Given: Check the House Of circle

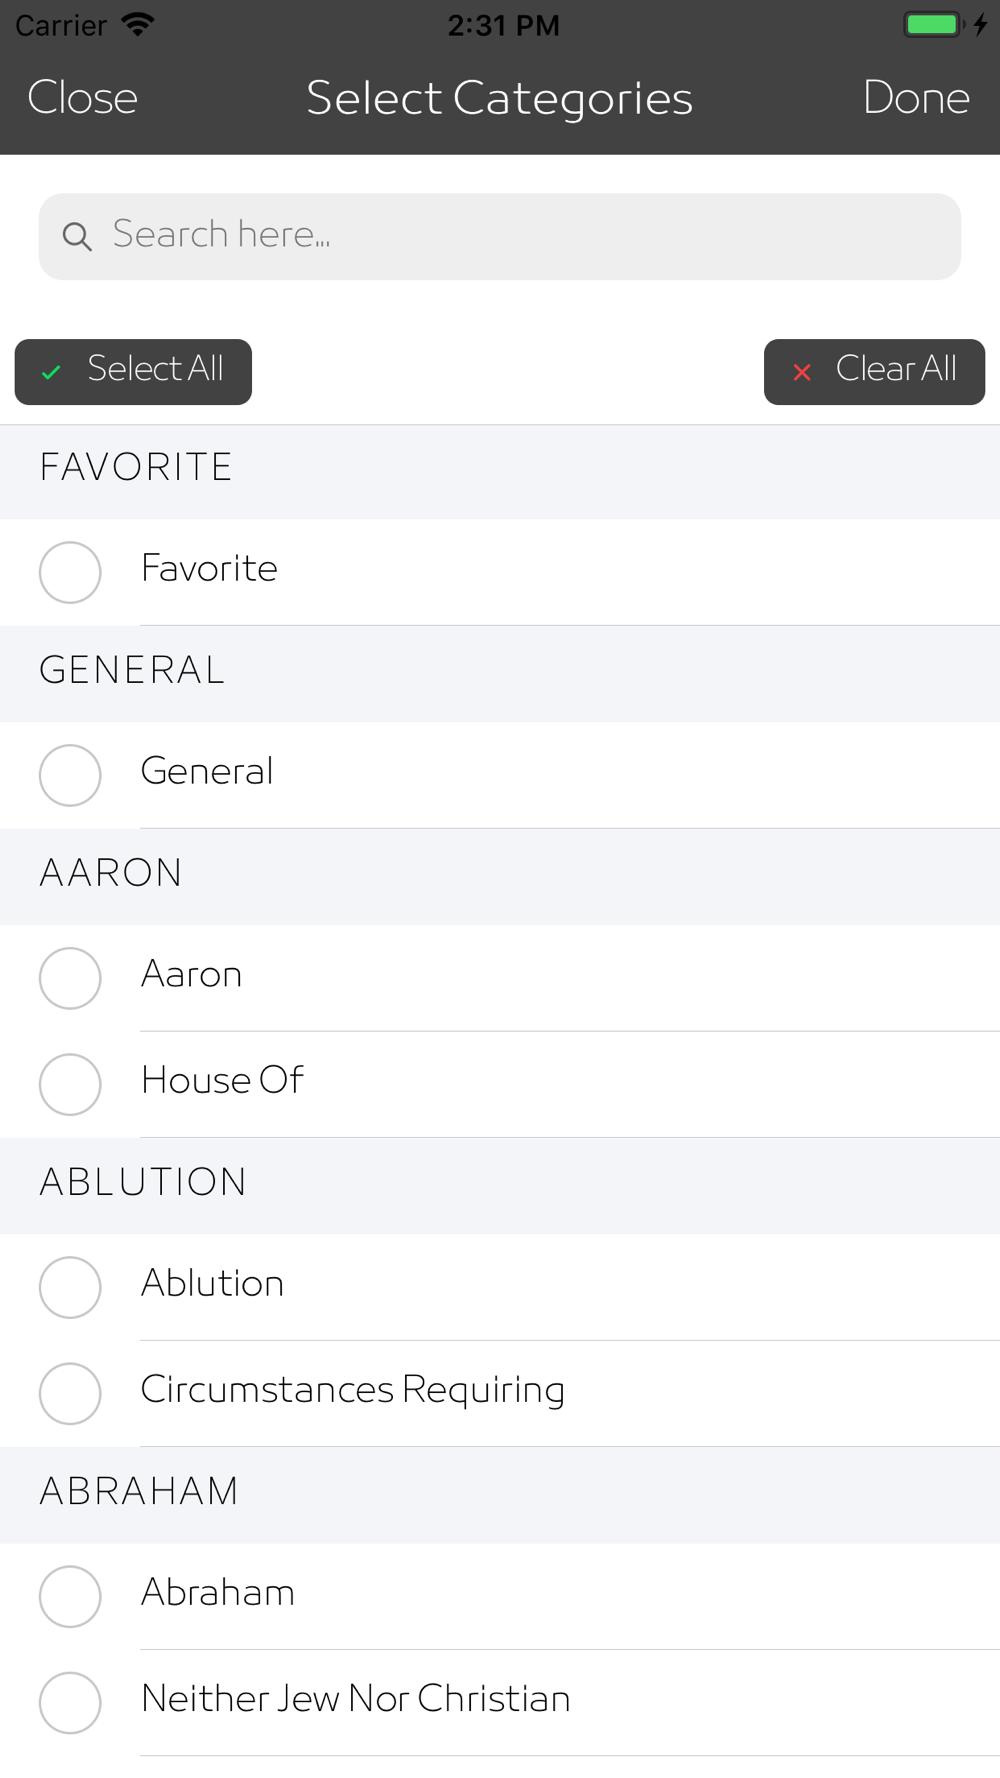Looking at the screenshot, I should click(70, 1084).
